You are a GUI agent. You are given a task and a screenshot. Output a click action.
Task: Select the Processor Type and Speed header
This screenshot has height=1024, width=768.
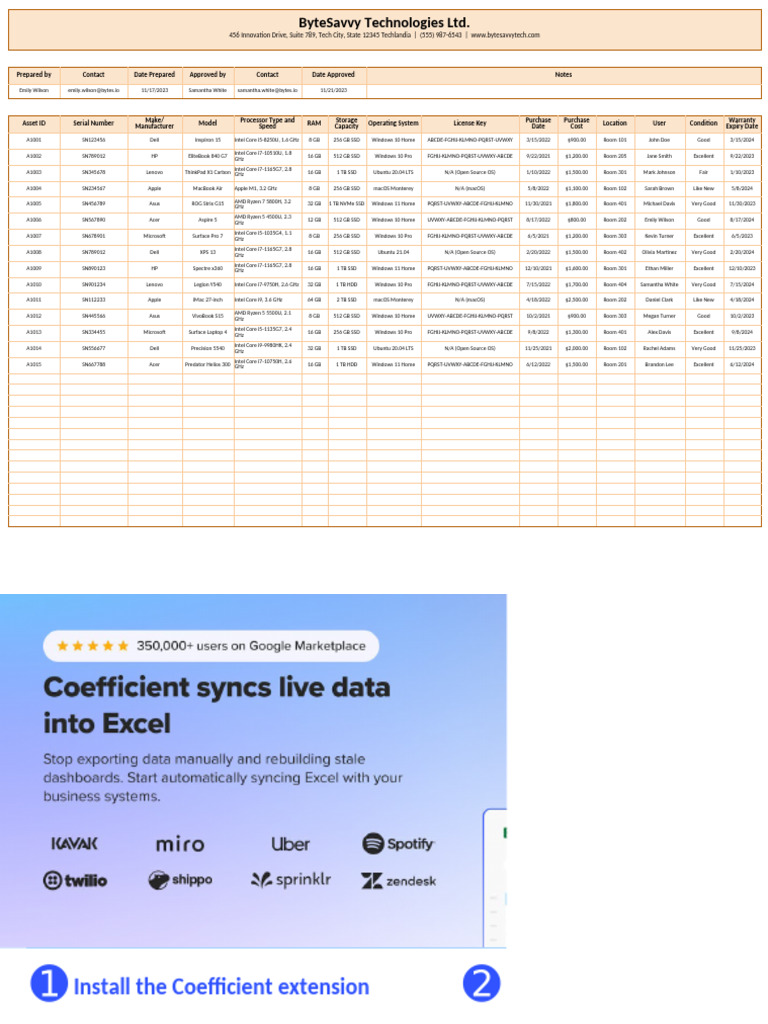(267, 123)
